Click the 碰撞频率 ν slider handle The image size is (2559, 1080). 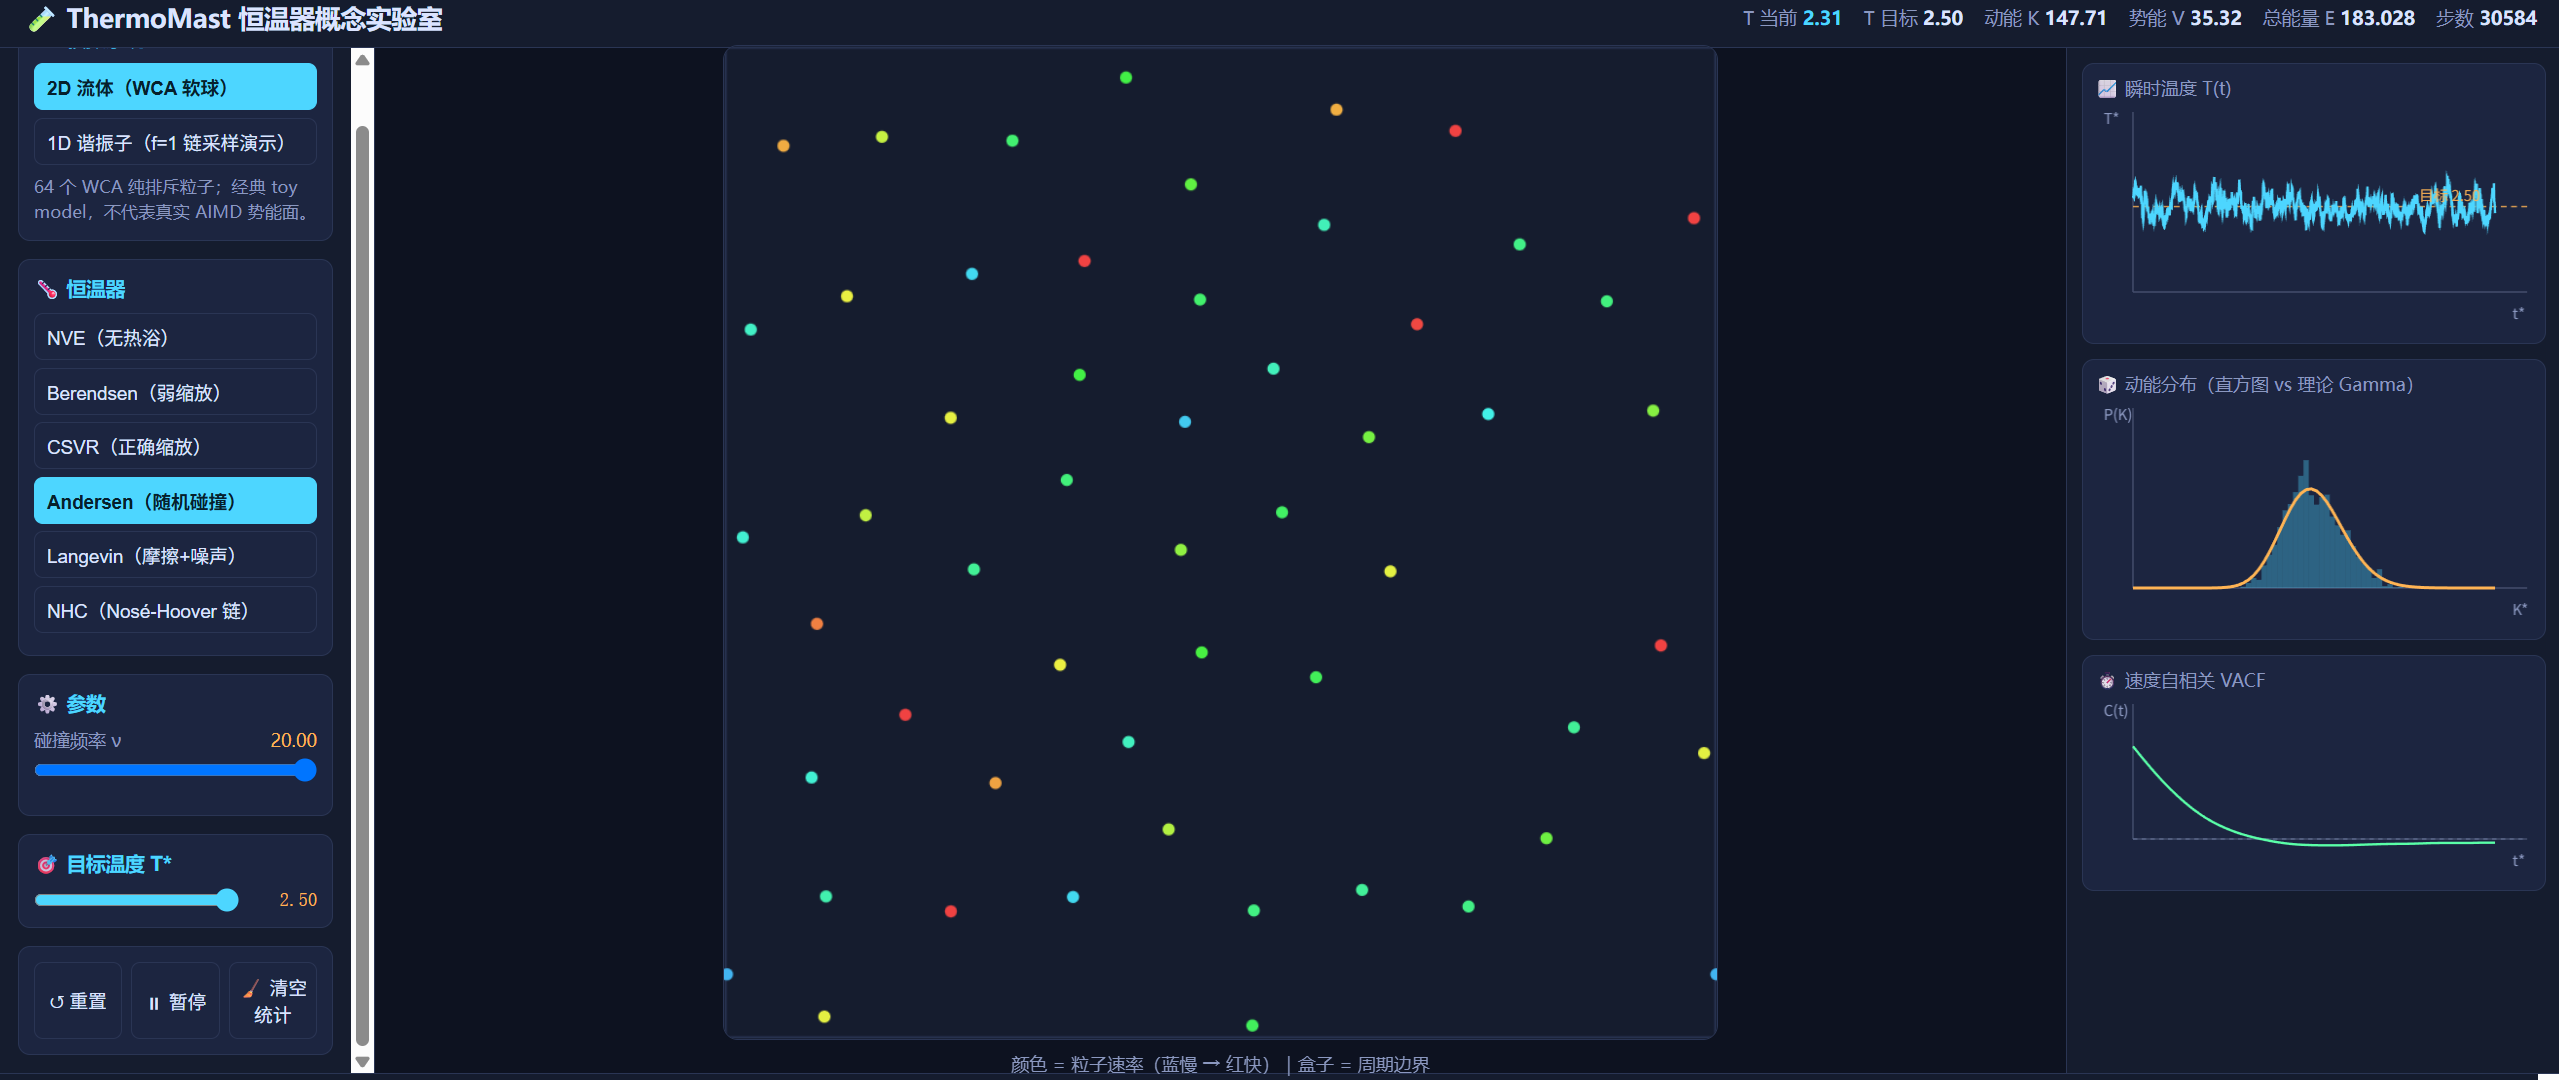(305, 770)
